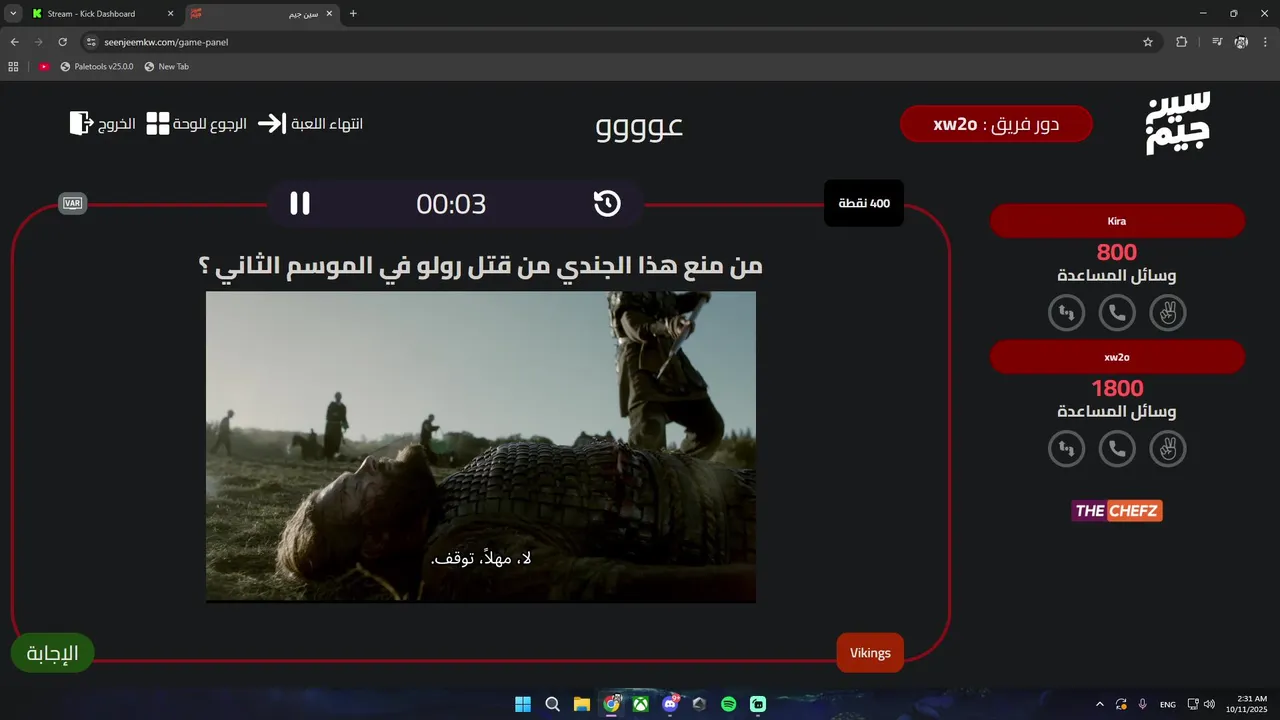Viewport: 1280px width, 720px height.
Task: Use xw2o's phone call lifeline
Action: tap(1117, 449)
